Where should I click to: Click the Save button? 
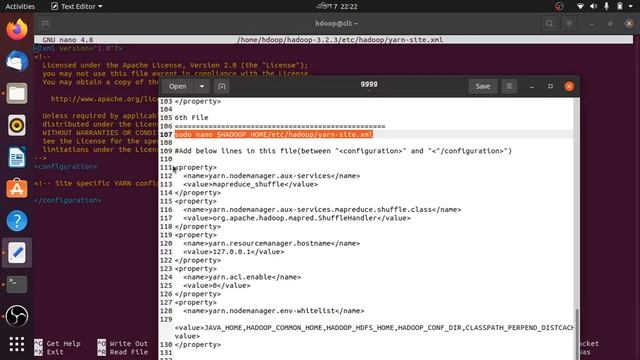483,87
